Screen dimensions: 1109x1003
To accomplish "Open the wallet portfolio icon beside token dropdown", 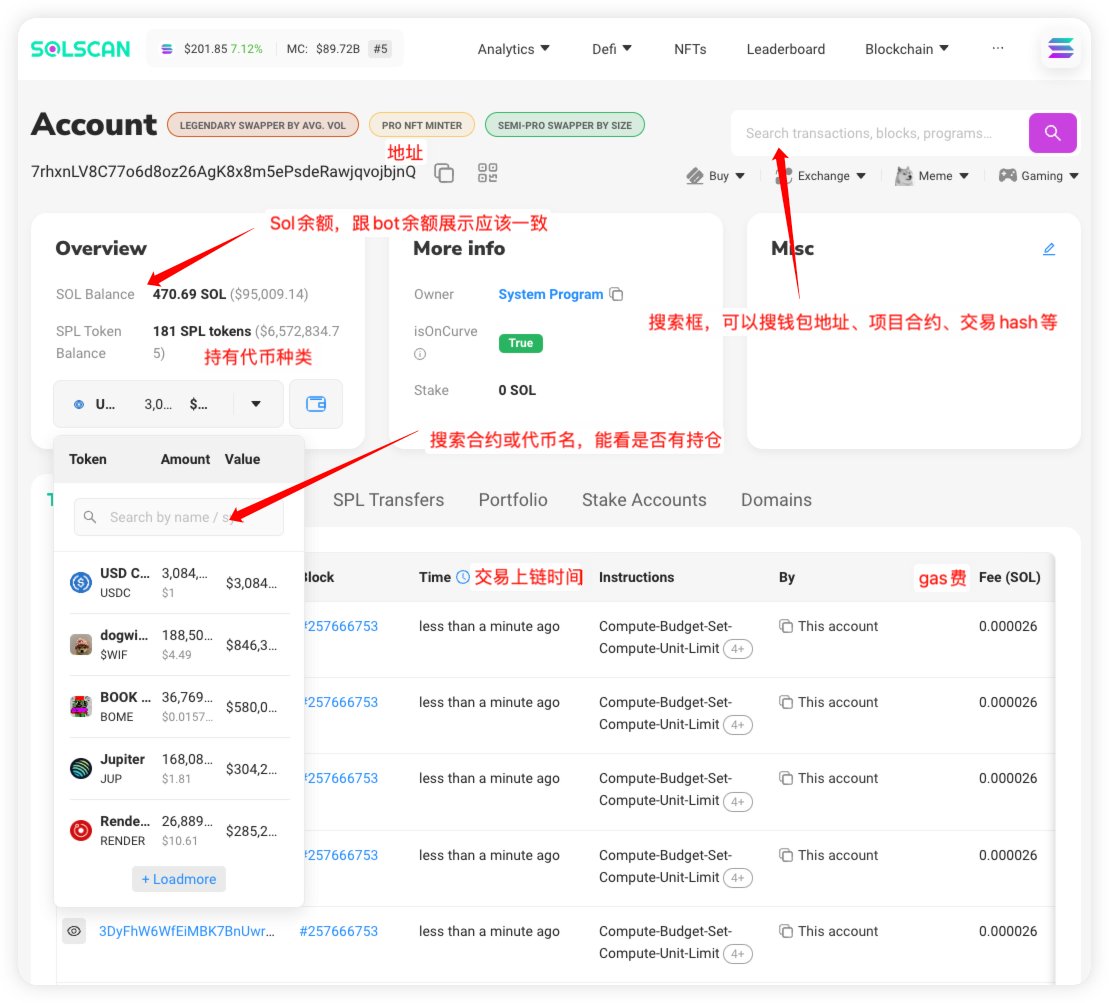I will click(x=315, y=404).
